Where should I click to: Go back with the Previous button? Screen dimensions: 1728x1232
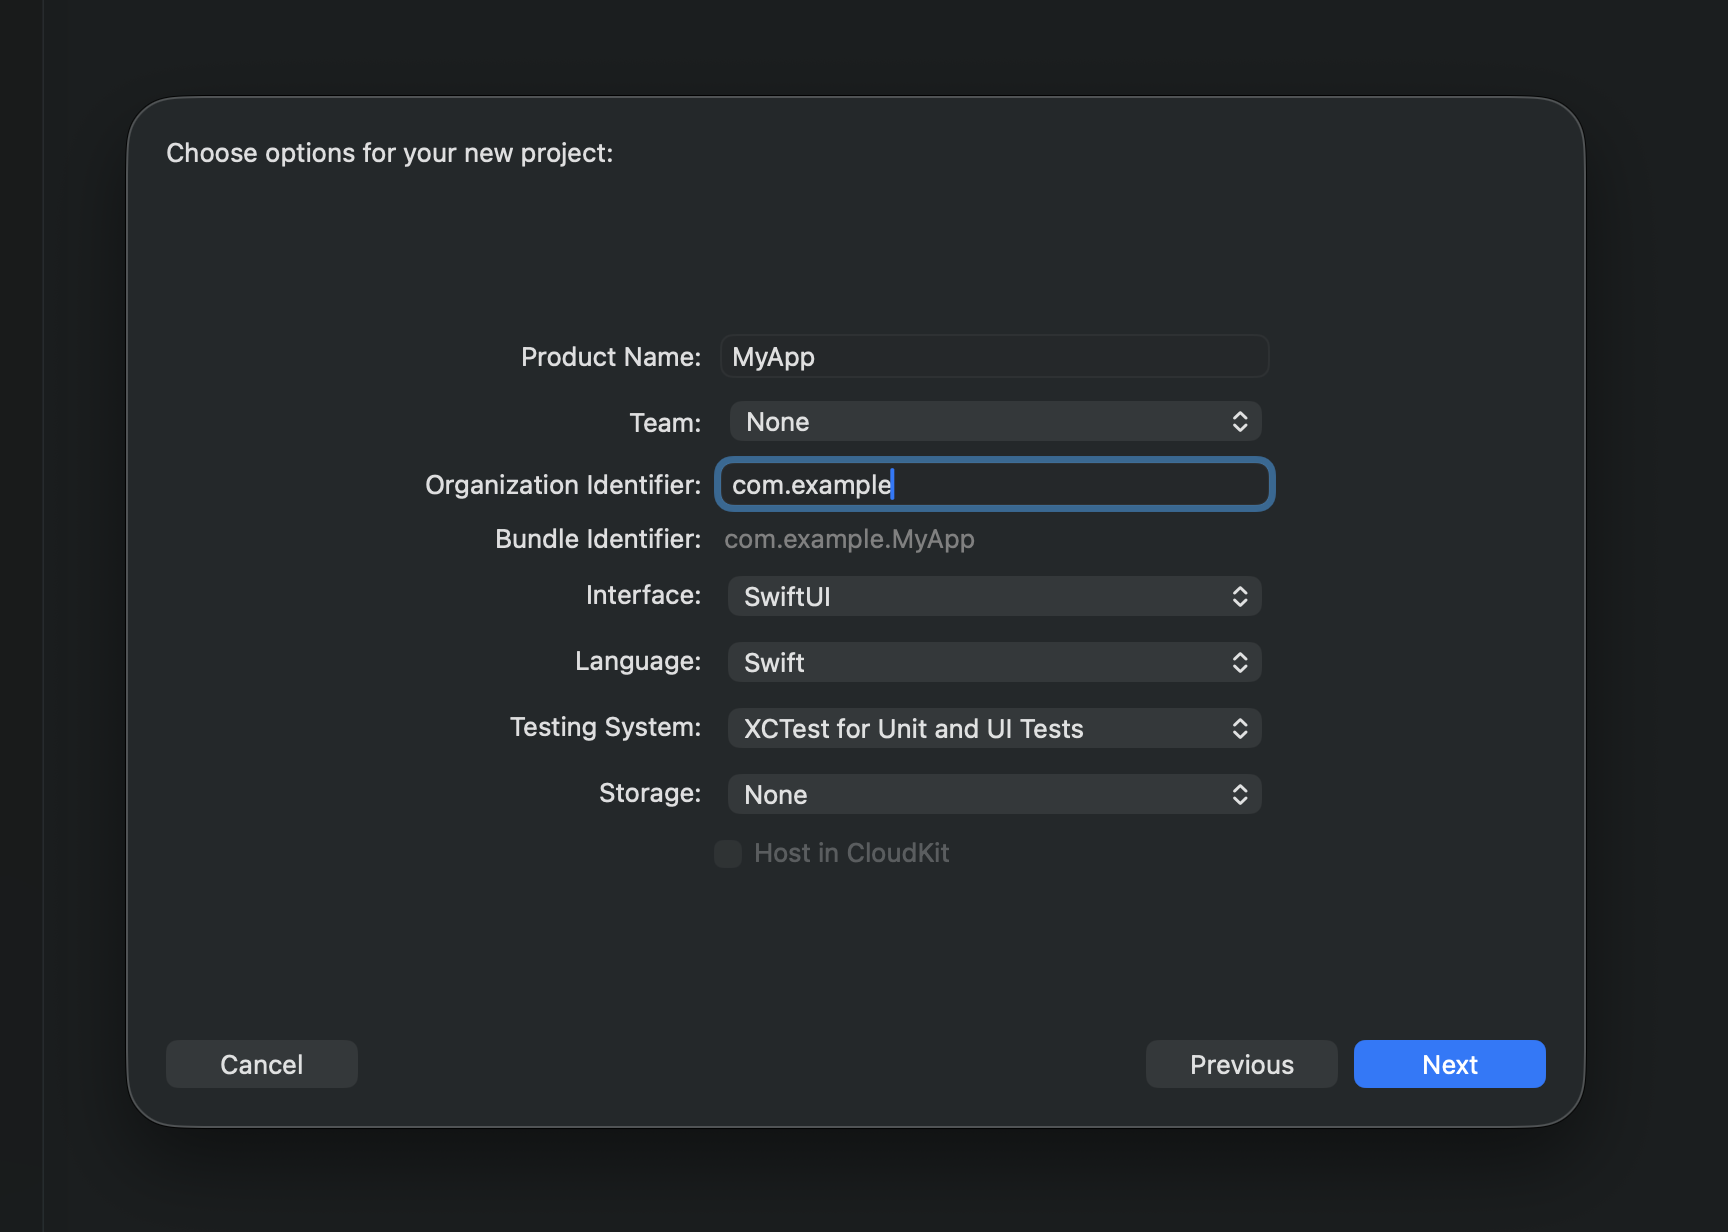point(1242,1064)
